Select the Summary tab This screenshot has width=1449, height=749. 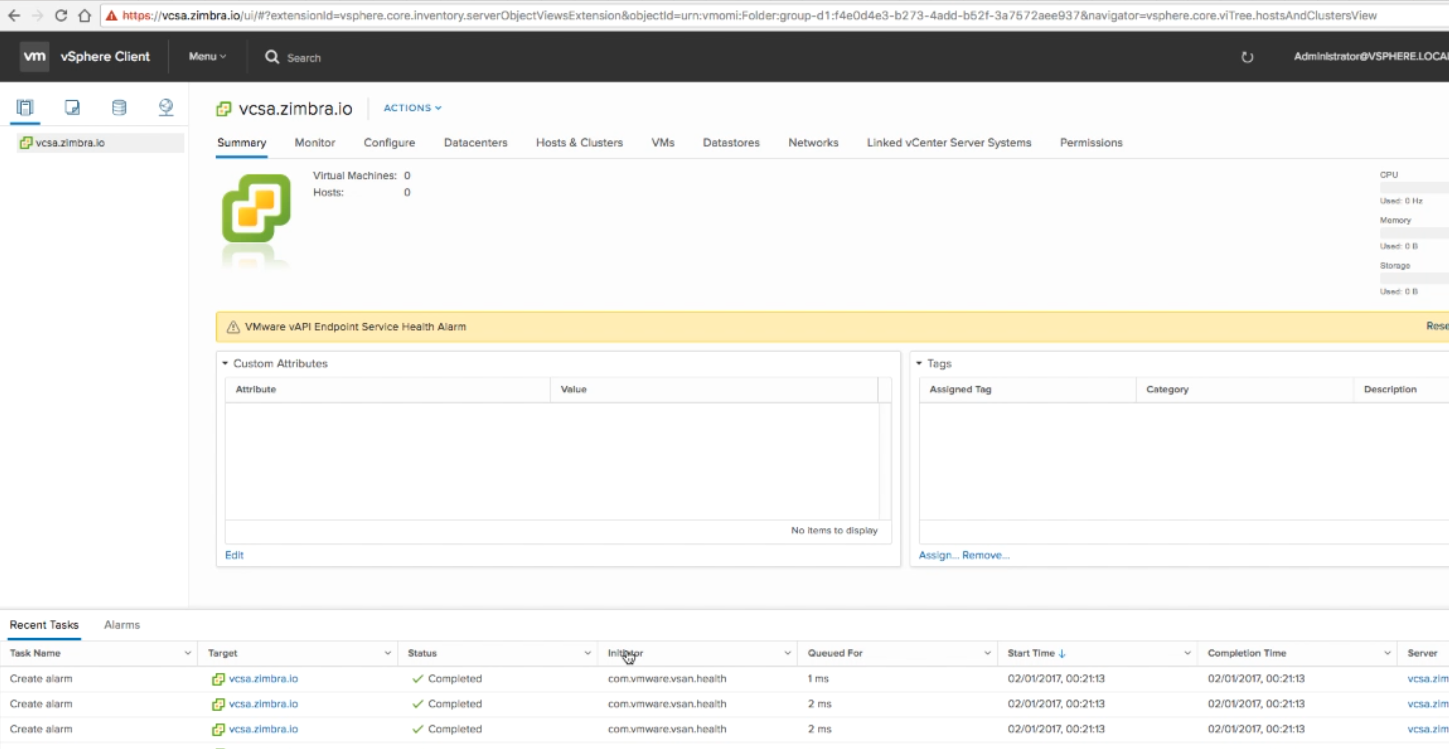242,143
